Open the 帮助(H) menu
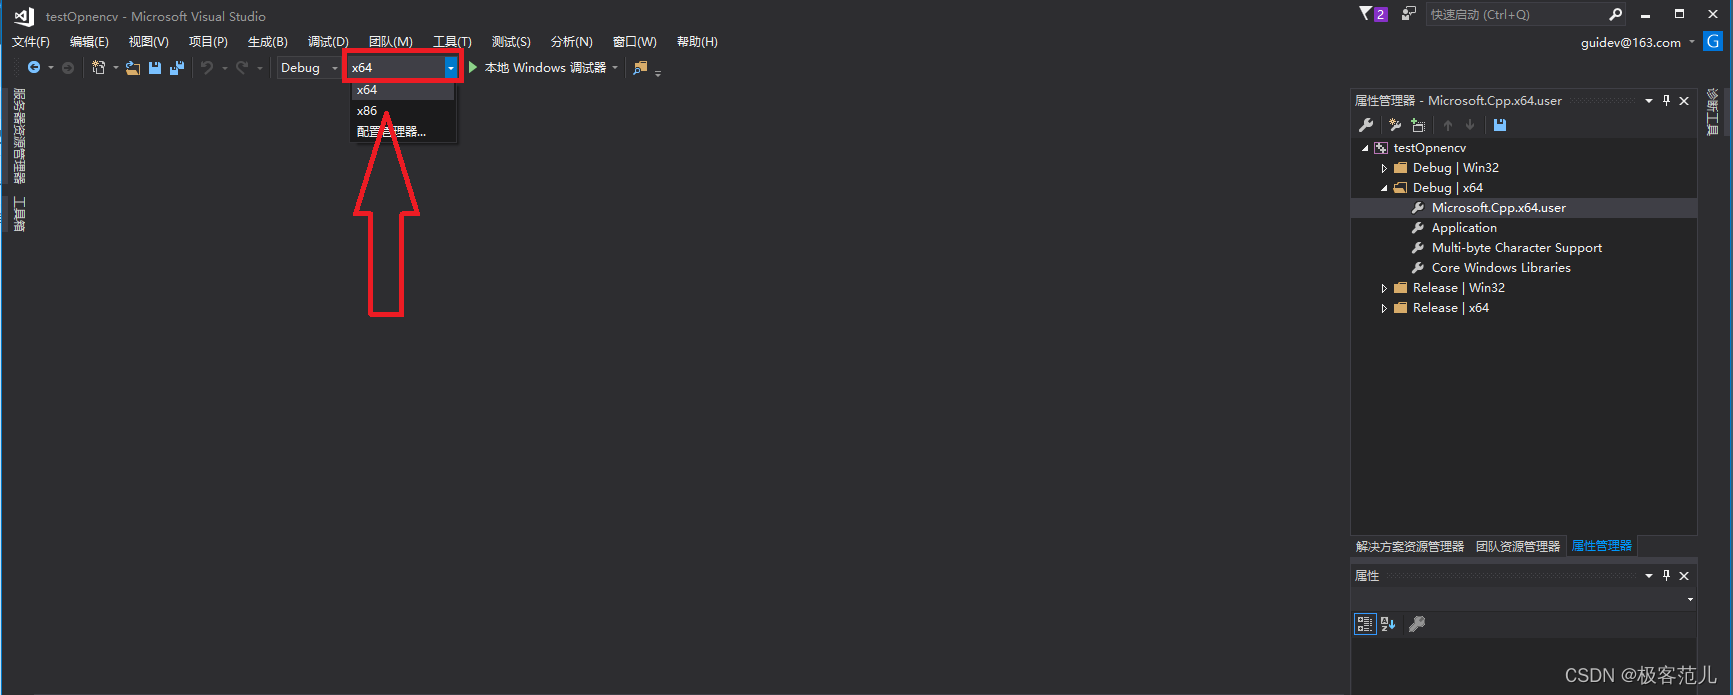 point(697,42)
